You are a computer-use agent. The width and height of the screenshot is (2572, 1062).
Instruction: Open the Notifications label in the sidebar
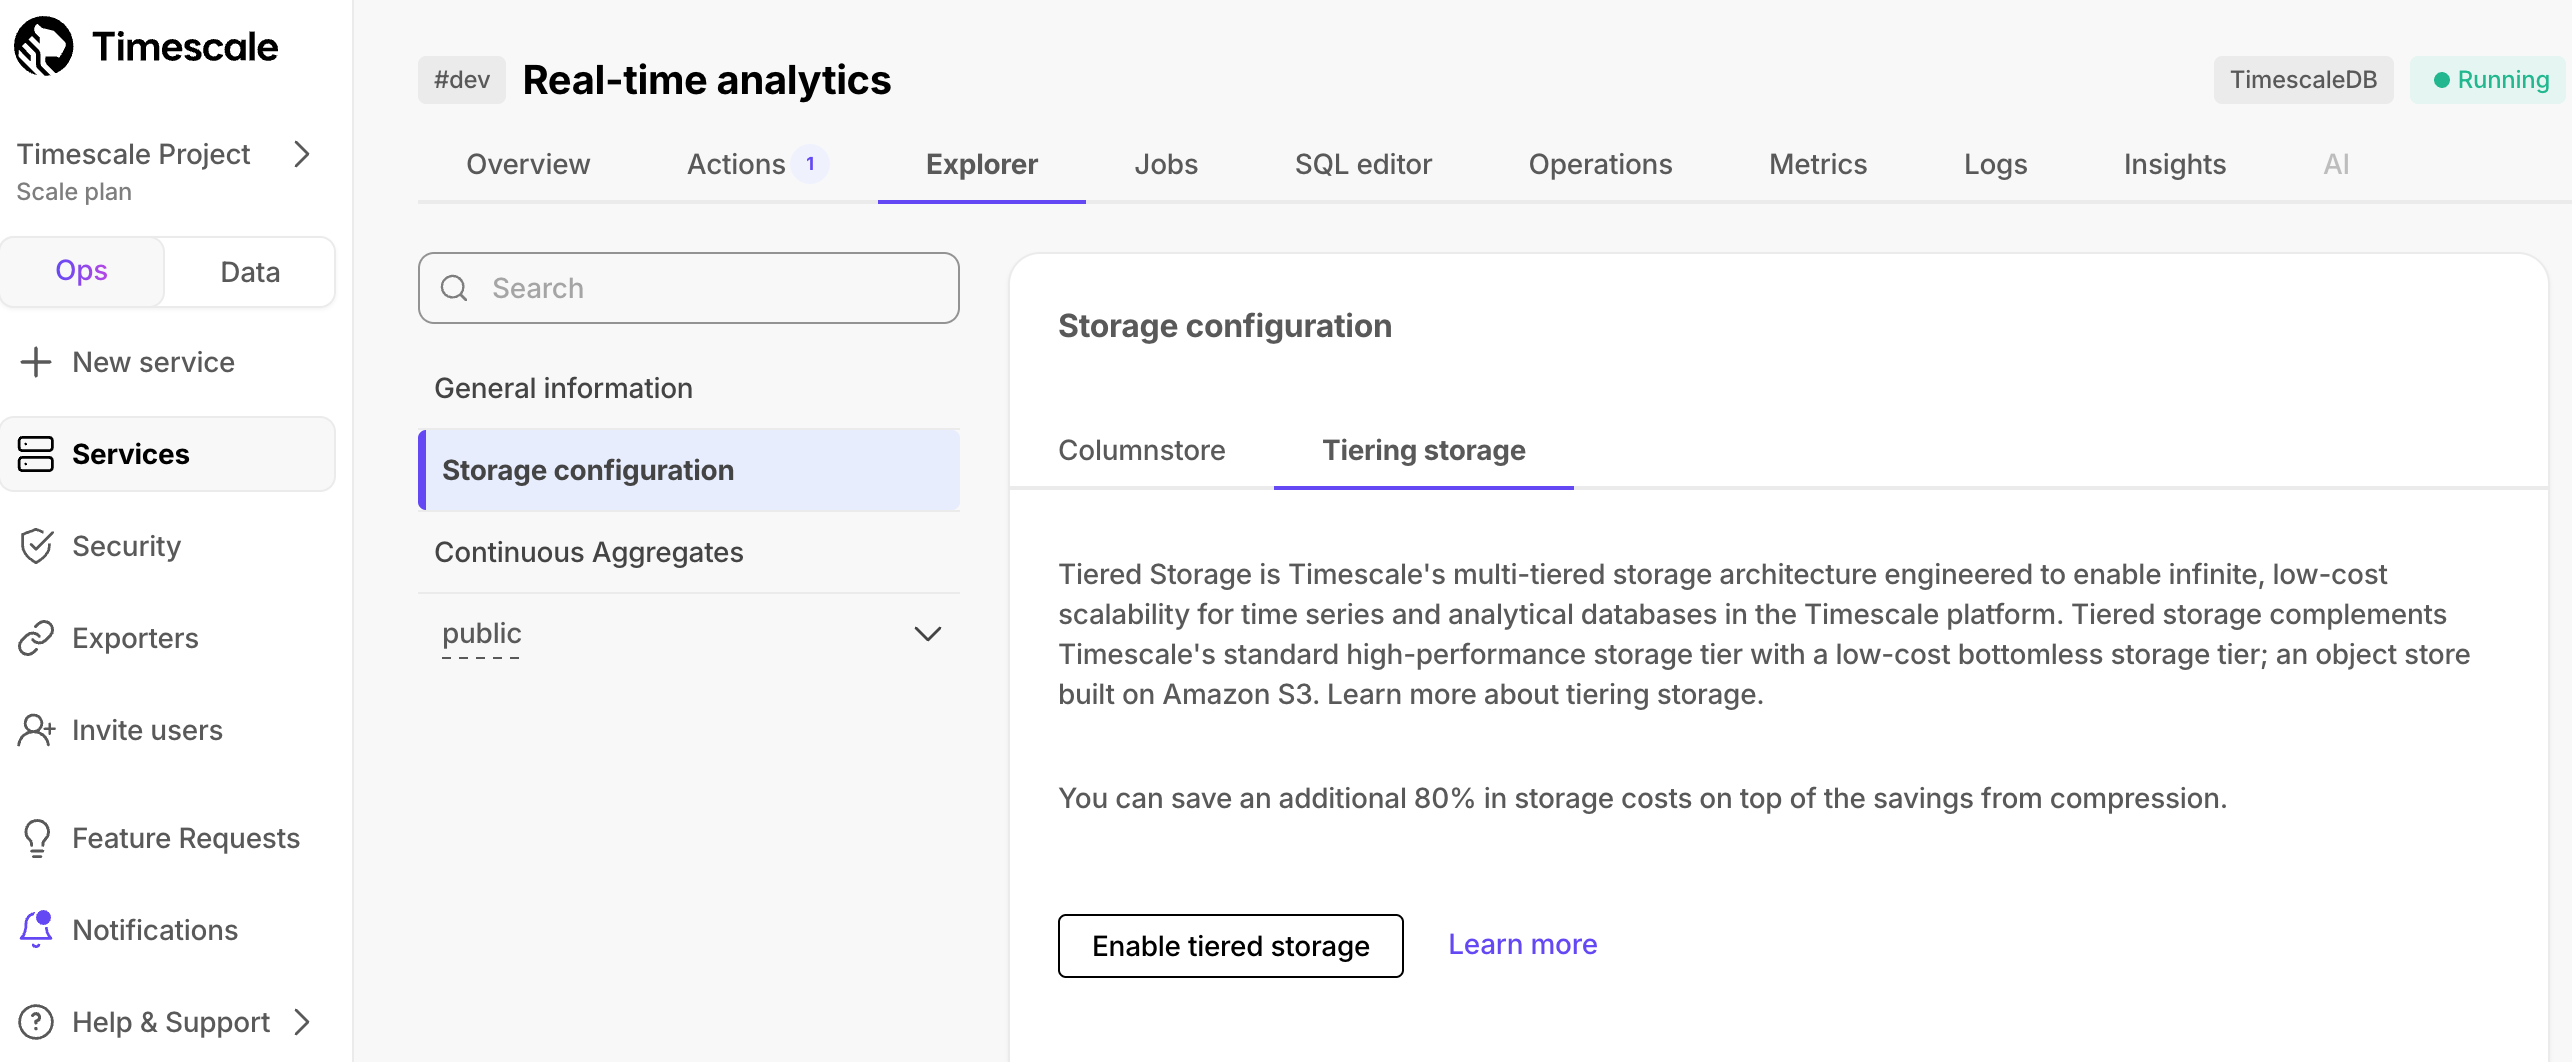155,930
